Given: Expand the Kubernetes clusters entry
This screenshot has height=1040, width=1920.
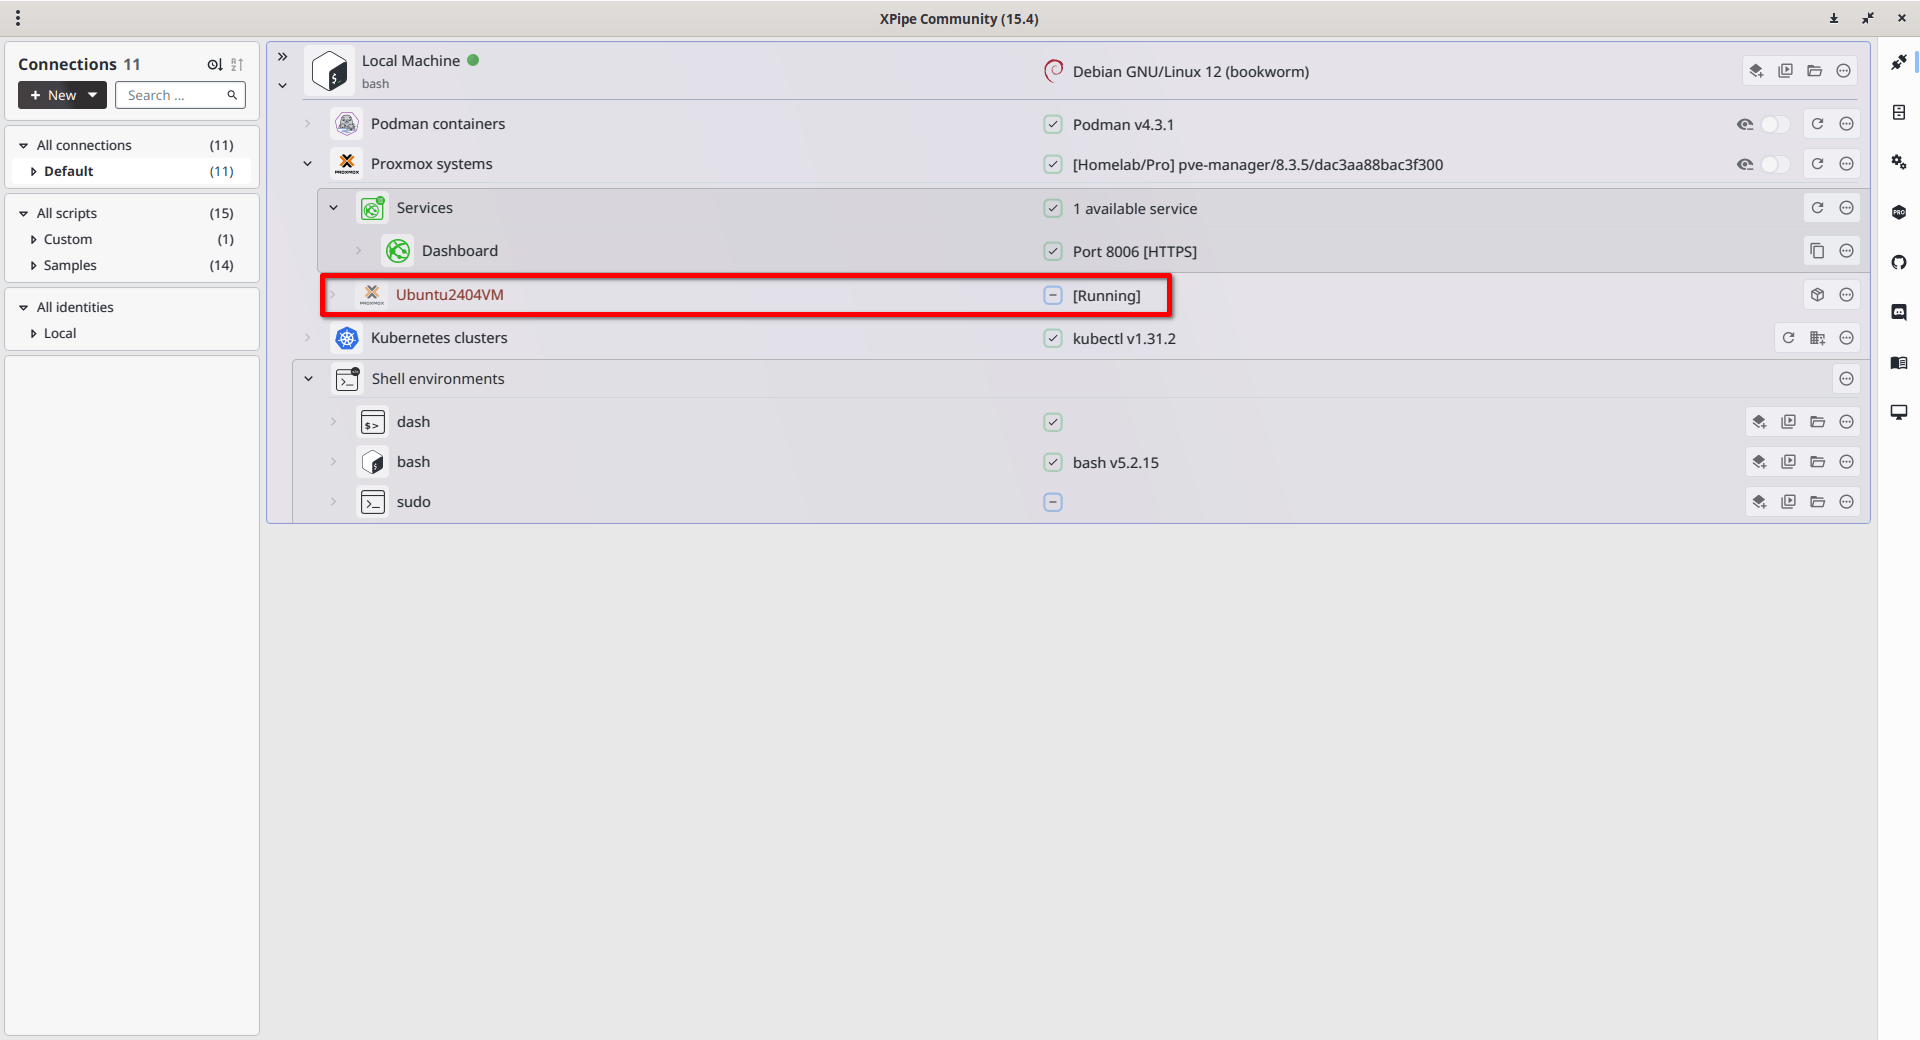Looking at the screenshot, I should coord(308,338).
